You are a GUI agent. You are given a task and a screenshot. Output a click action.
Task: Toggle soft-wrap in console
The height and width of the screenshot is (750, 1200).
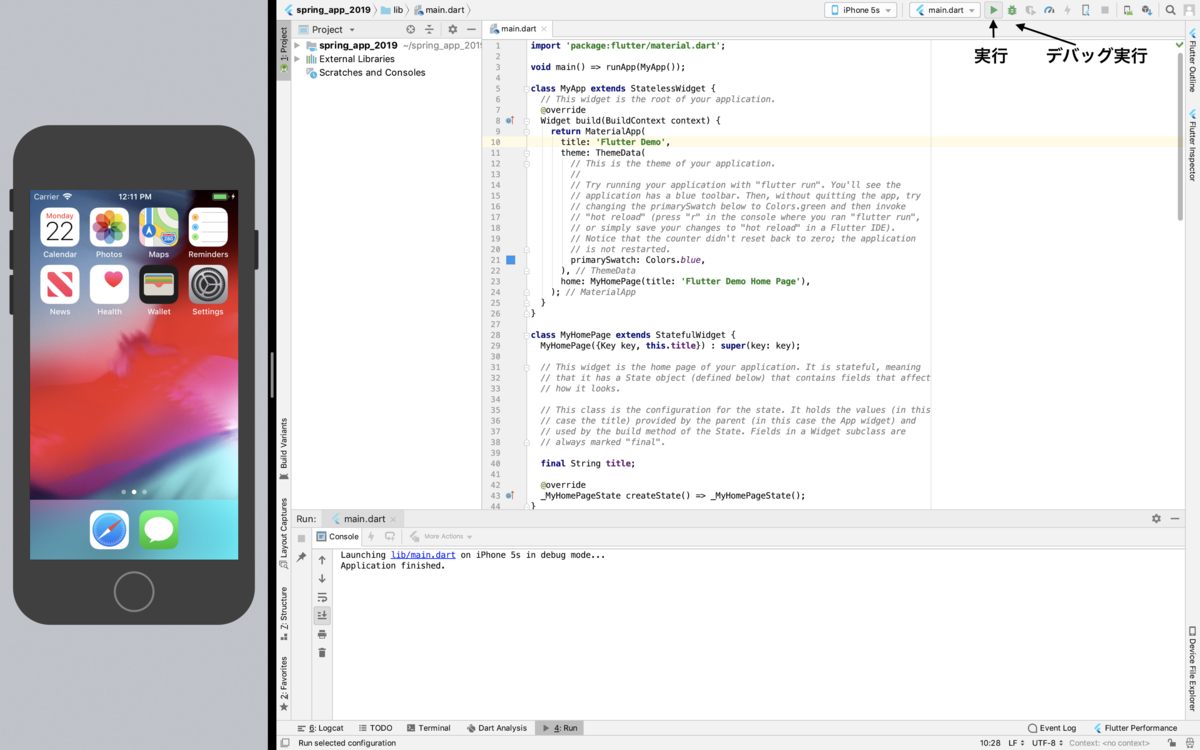coord(322,597)
